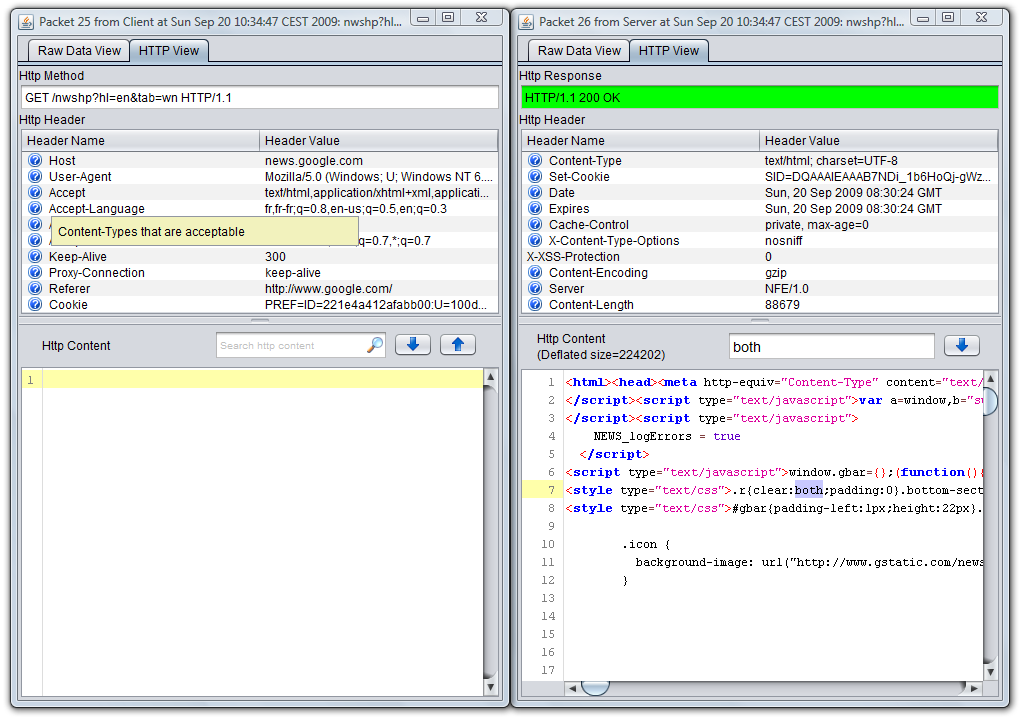
Task: Find previous match with Packet 25 up arrow
Action: tap(458, 345)
